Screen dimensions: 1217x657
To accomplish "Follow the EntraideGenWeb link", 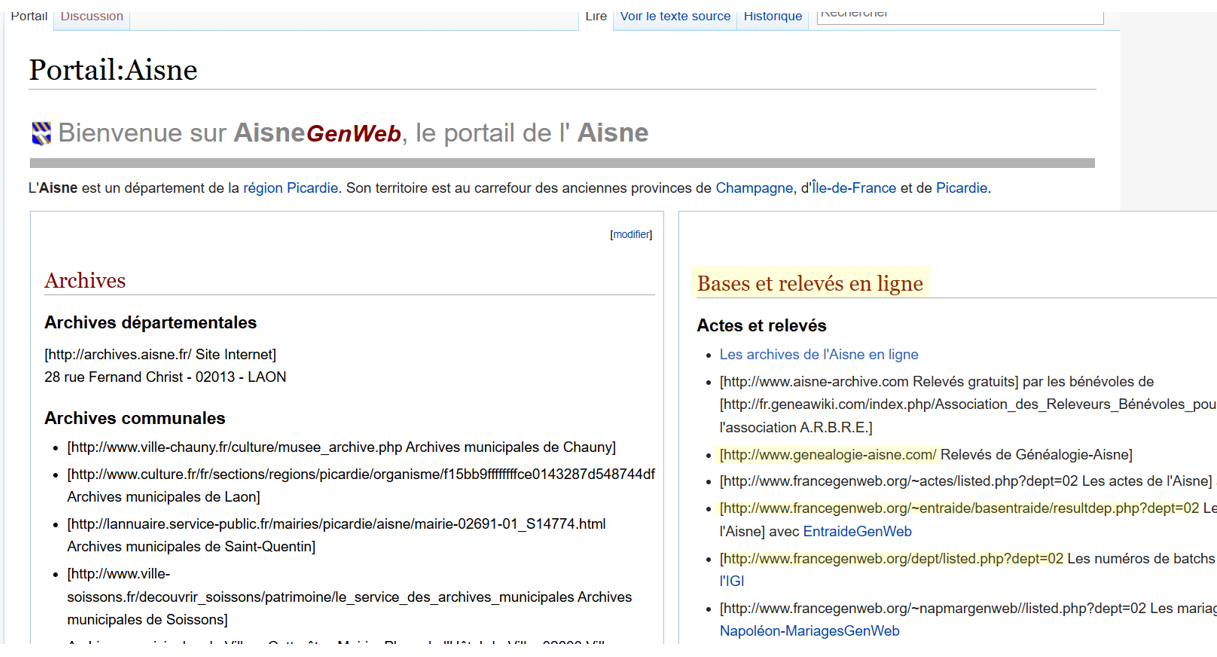I will click(857, 531).
